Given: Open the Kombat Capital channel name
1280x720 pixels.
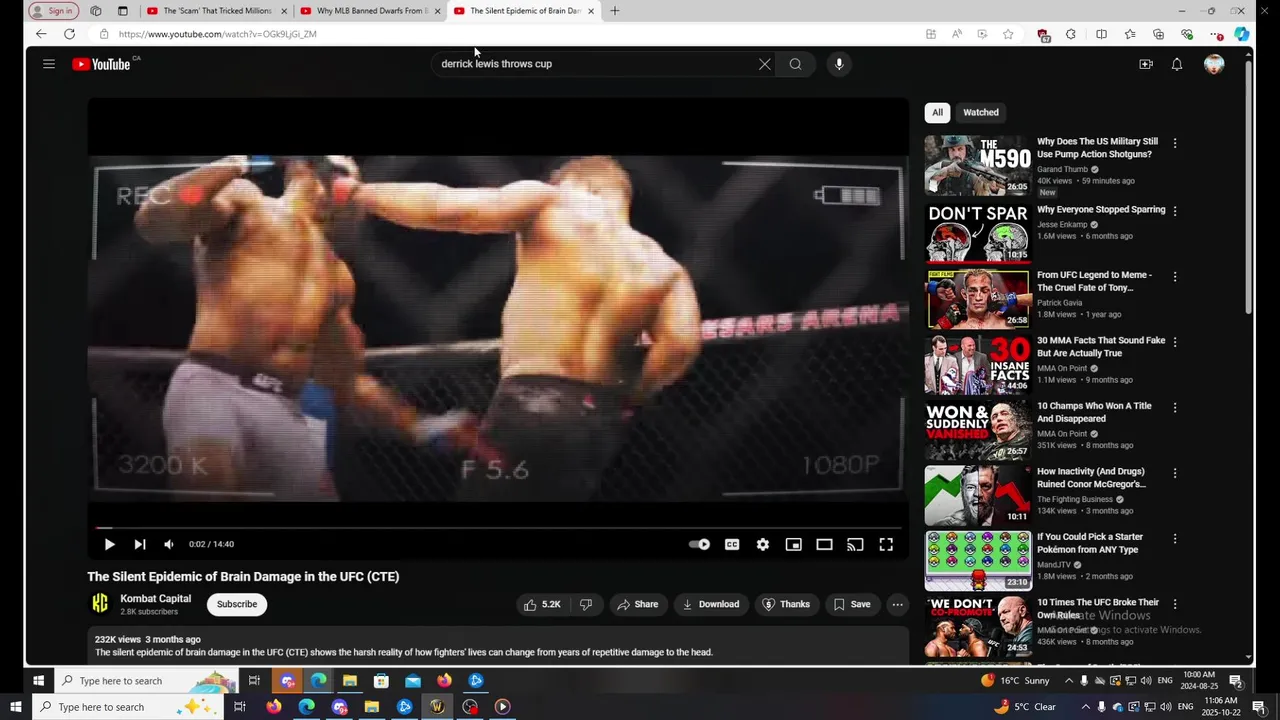Looking at the screenshot, I should pos(155,599).
